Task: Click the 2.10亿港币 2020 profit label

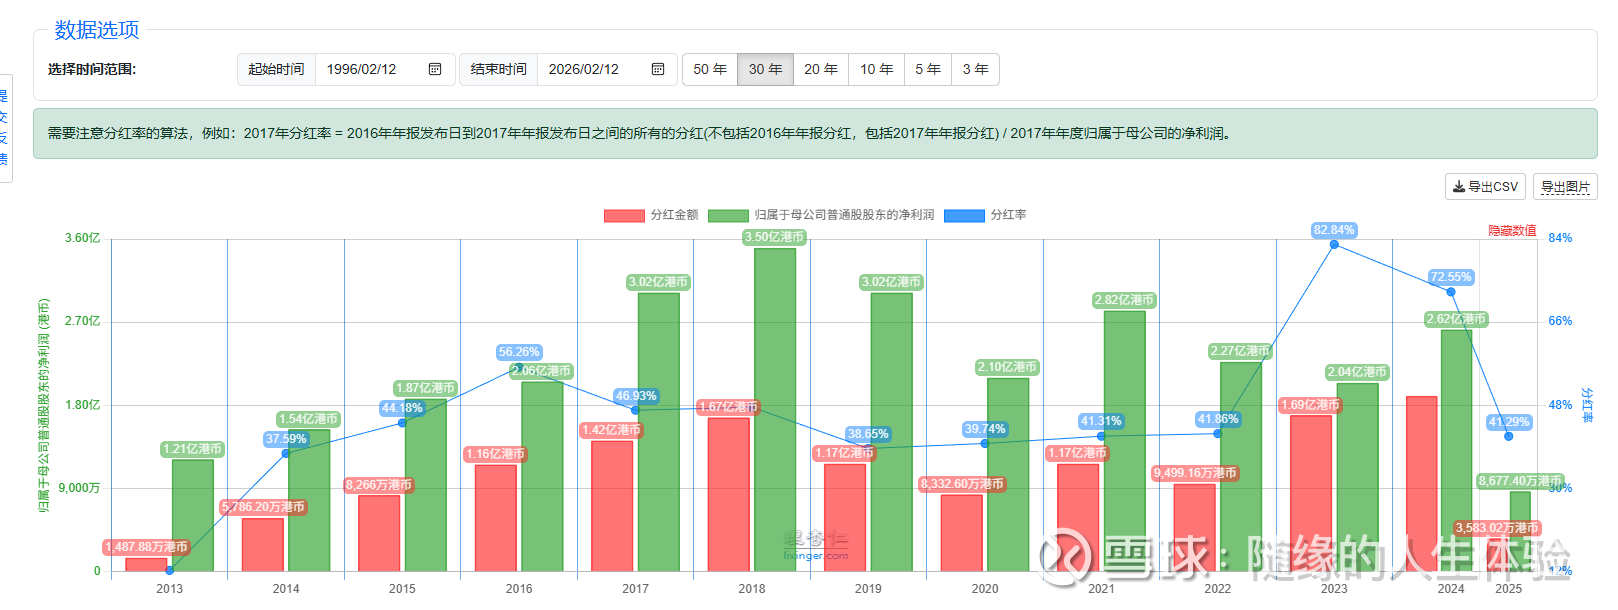Action: (1008, 367)
